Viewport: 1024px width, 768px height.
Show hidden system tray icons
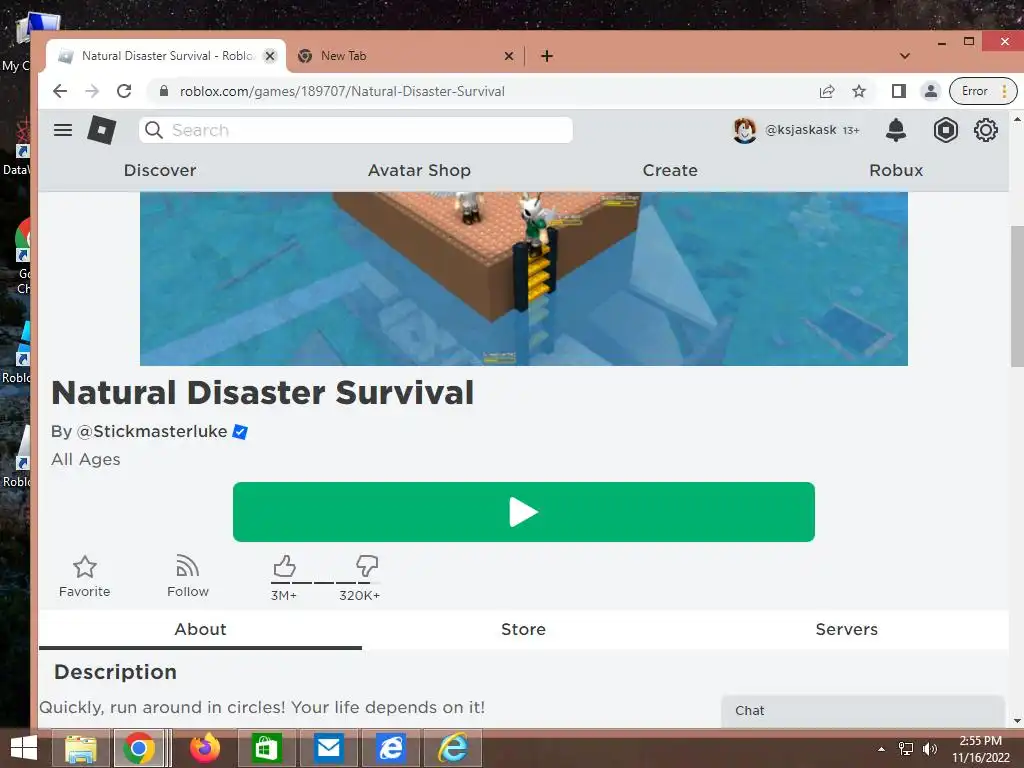pyautogui.click(x=882, y=749)
